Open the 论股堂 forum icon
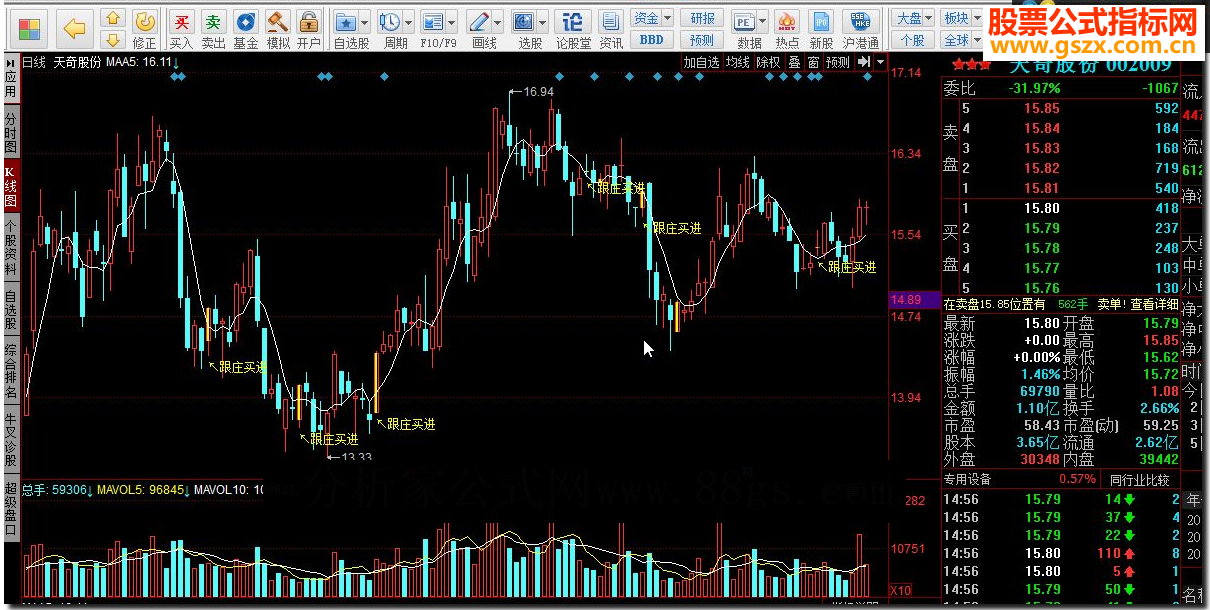This screenshot has height=610, width=1210. pos(573,28)
